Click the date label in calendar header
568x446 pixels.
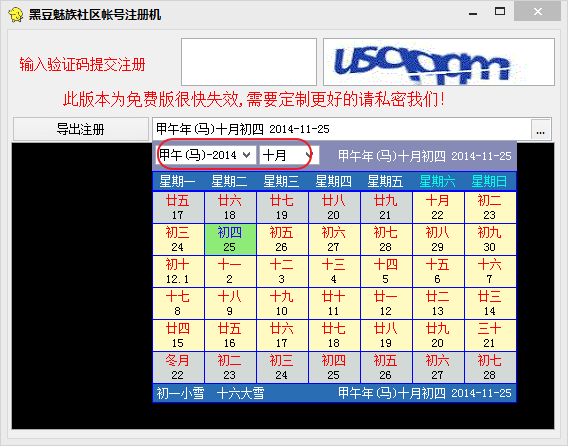coord(425,156)
